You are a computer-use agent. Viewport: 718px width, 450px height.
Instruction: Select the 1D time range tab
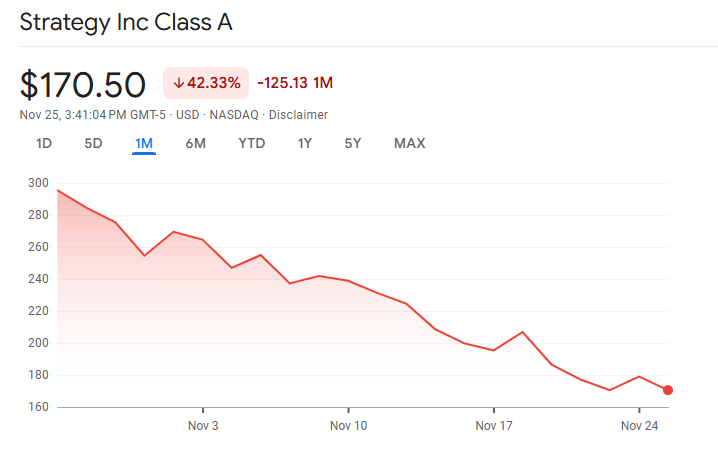(x=44, y=143)
